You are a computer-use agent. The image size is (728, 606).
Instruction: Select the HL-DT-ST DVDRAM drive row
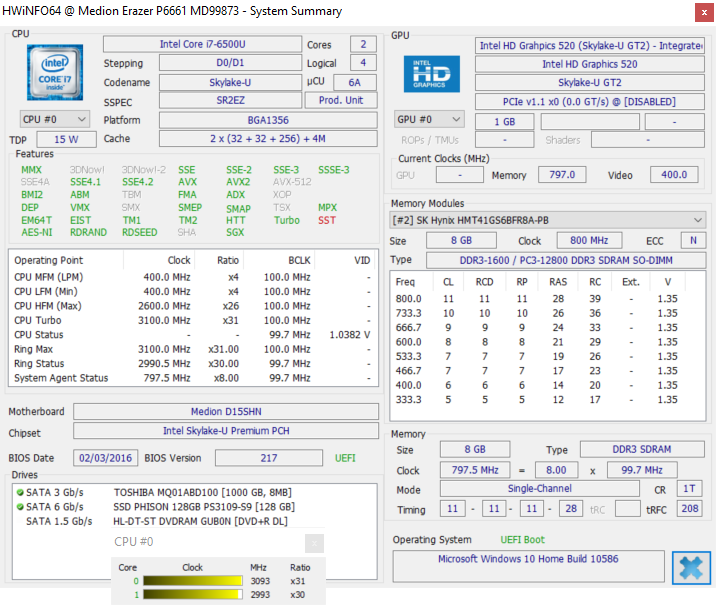195,521
